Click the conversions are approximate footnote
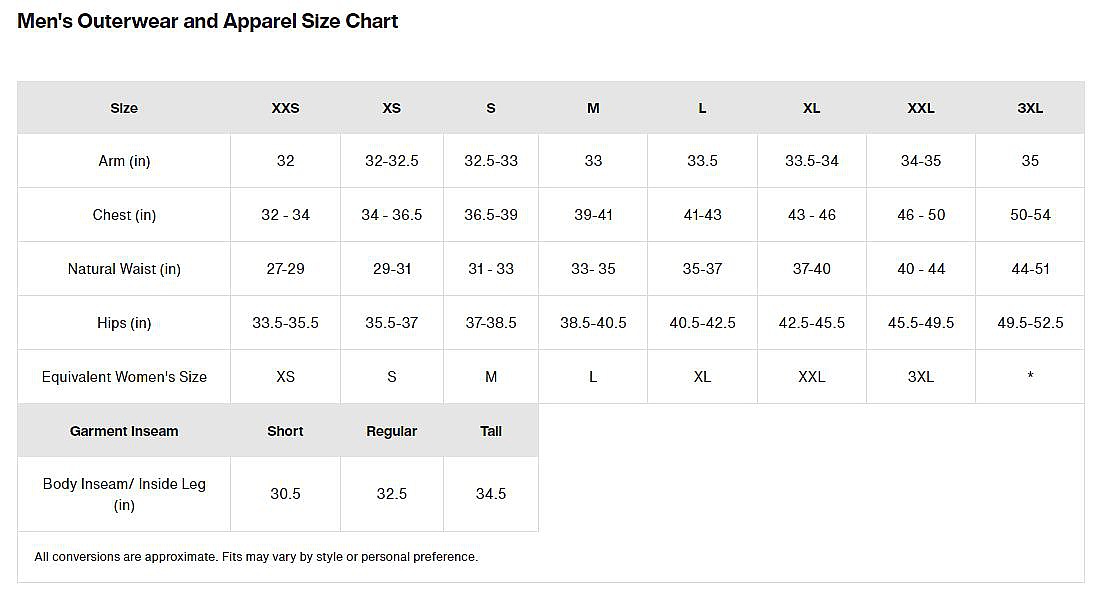1099x596 pixels. (256, 557)
